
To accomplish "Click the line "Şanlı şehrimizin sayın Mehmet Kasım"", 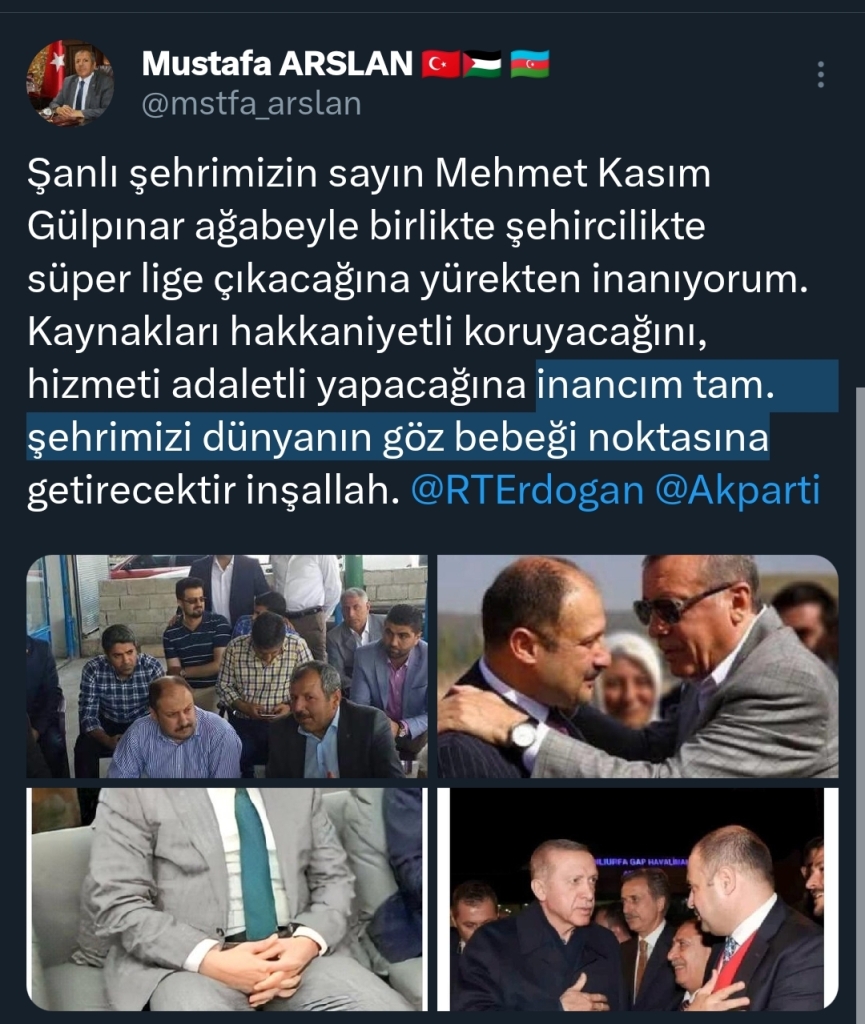I will pos(369,174).
